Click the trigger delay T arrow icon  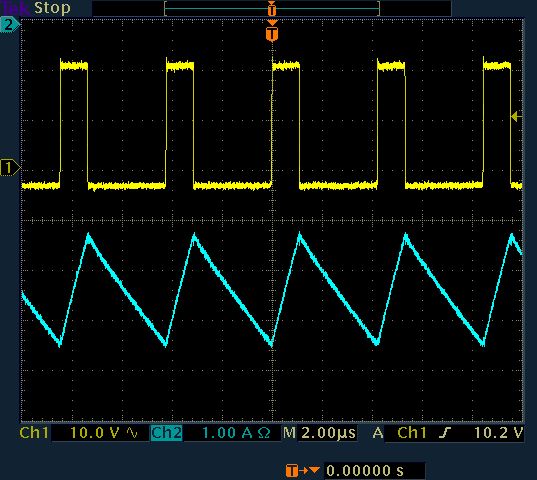303,471
